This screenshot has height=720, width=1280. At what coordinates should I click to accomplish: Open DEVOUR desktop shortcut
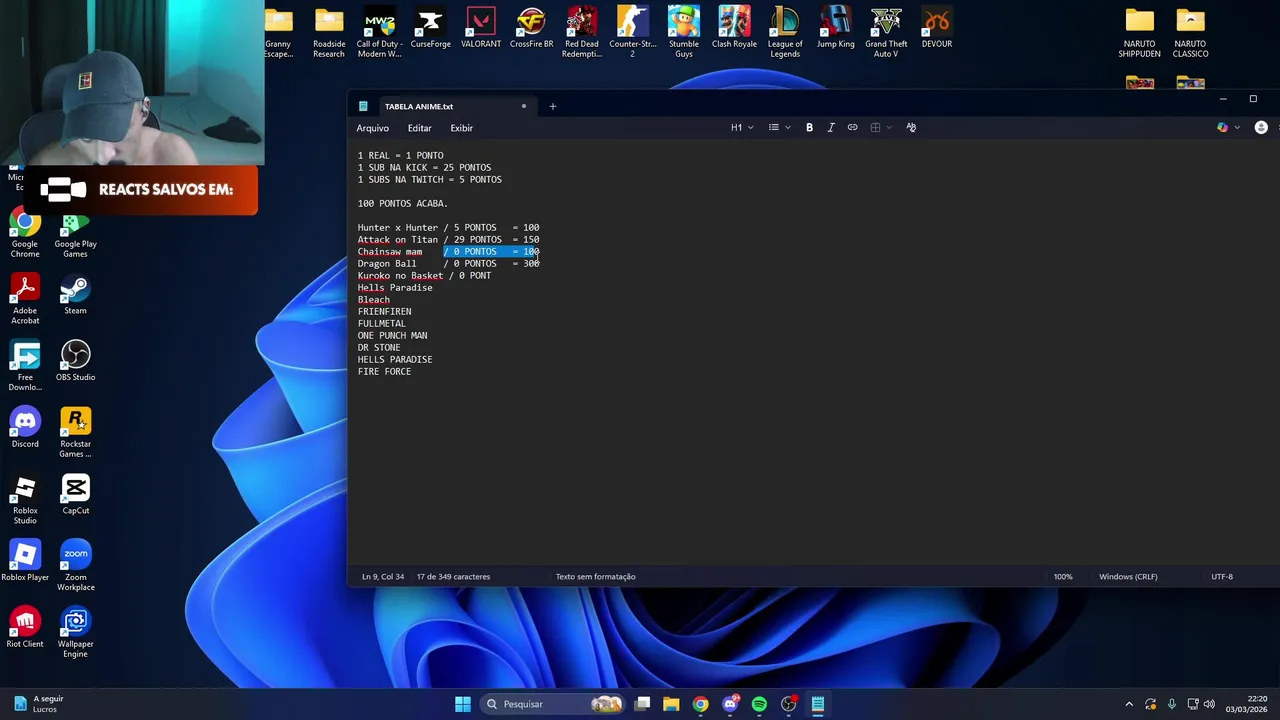click(x=937, y=28)
